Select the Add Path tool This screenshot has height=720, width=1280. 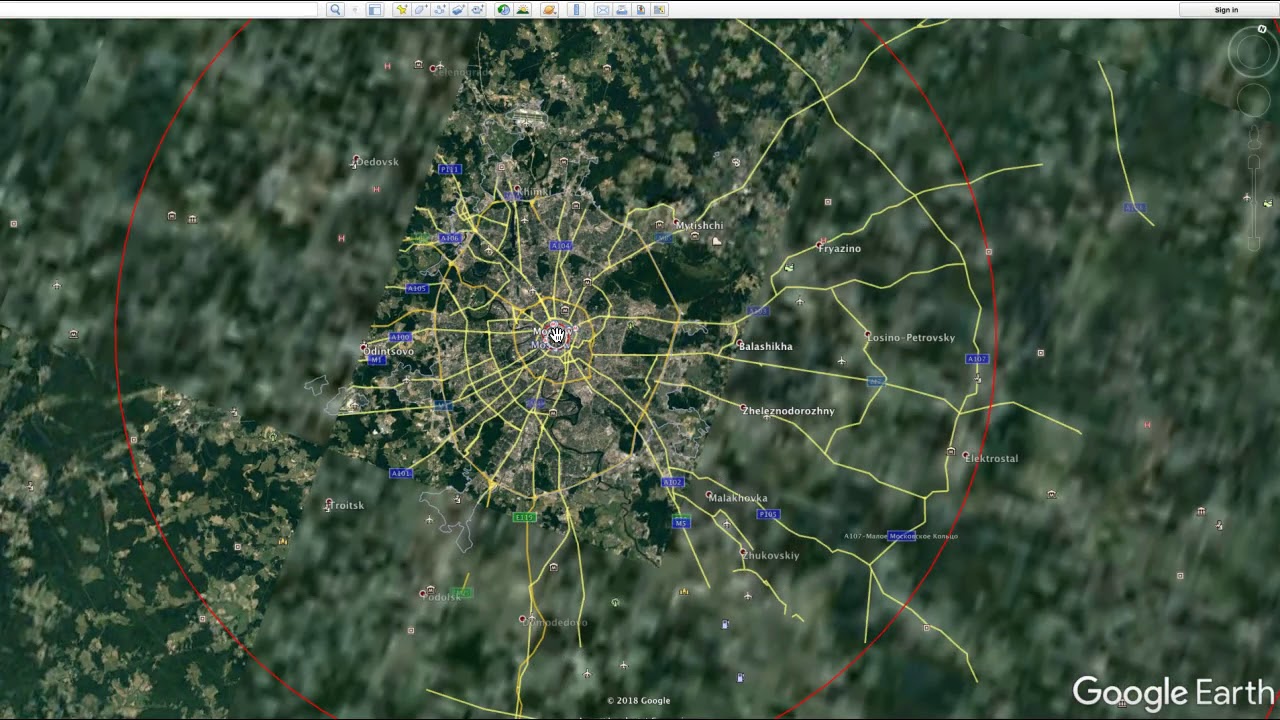[440, 10]
